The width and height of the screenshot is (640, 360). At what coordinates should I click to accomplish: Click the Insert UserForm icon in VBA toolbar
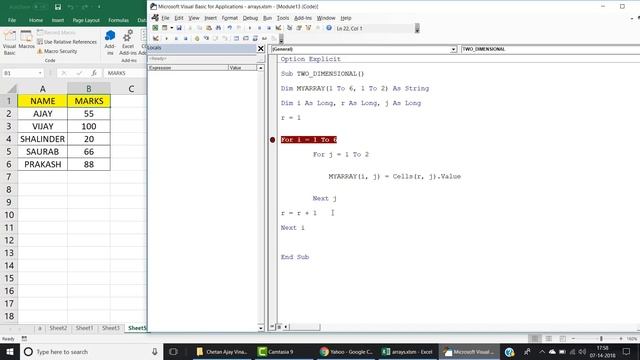164,28
